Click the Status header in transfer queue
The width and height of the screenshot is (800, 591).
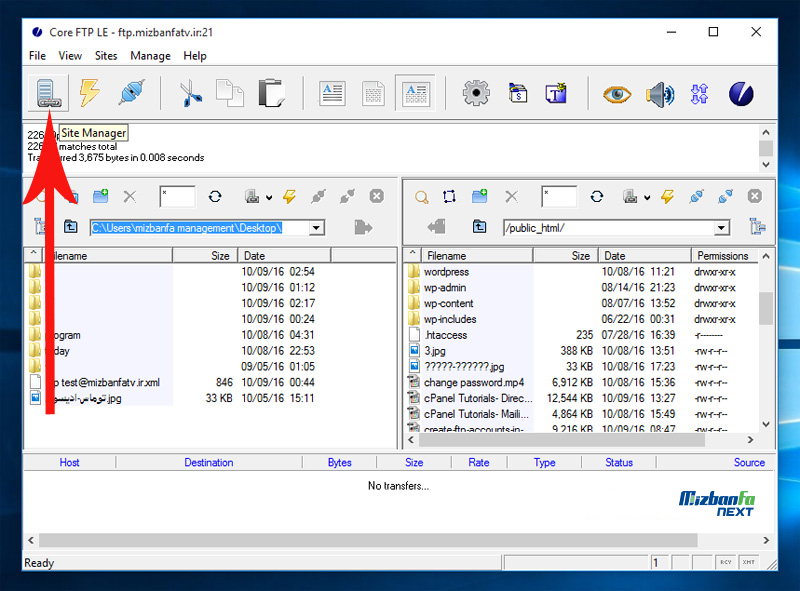pos(619,462)
